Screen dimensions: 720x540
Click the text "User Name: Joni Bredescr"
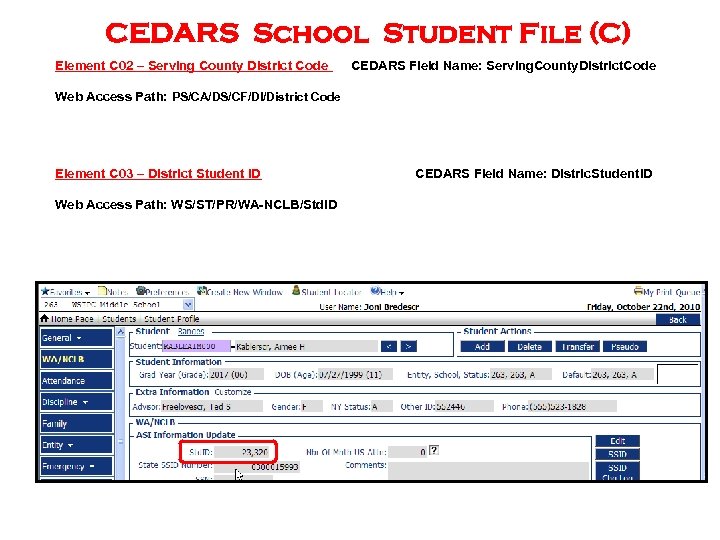(369, 307)
